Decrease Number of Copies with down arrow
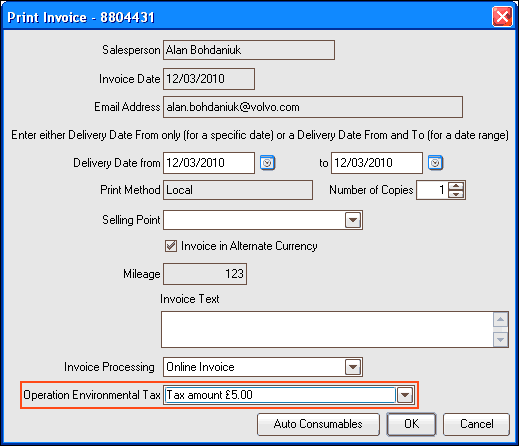Viewport: 519px width, 446px height. (456, 194)
